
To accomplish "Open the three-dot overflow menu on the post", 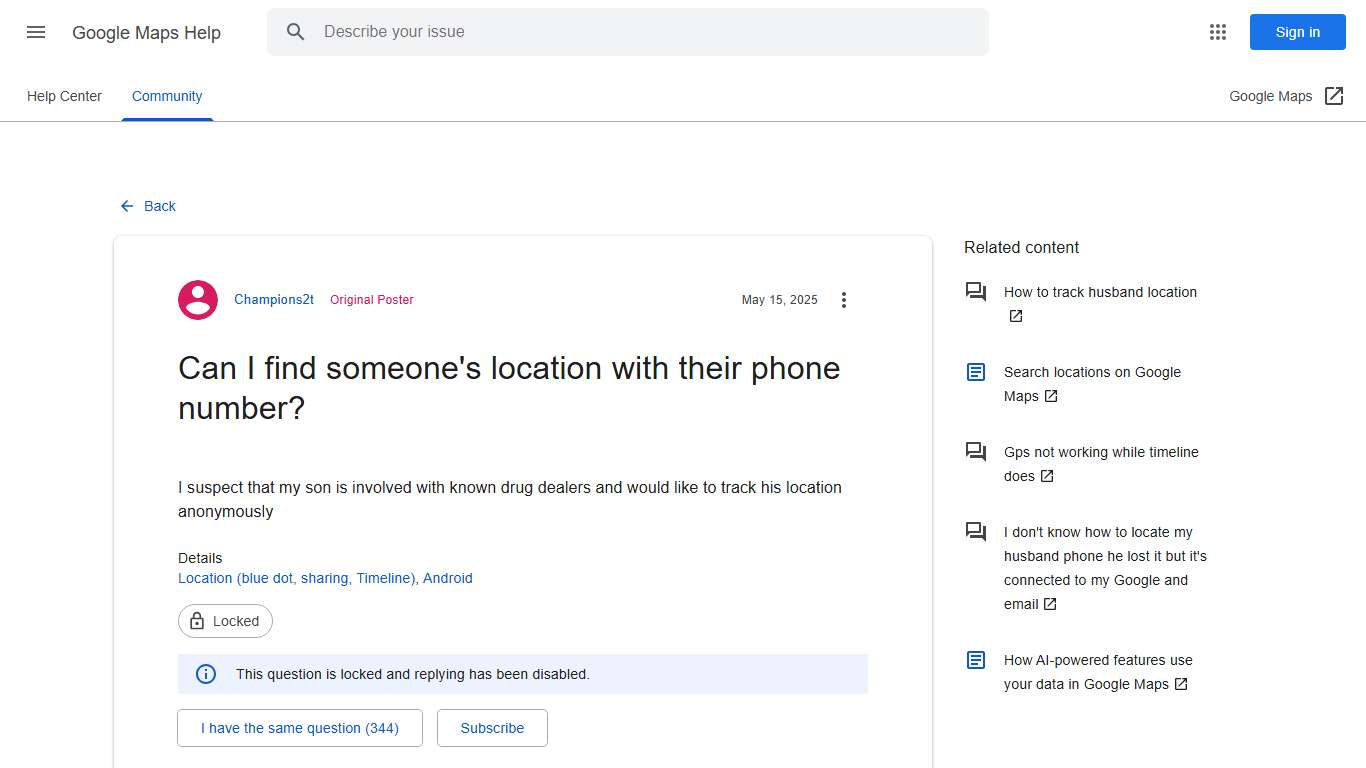I will point(844,299).
